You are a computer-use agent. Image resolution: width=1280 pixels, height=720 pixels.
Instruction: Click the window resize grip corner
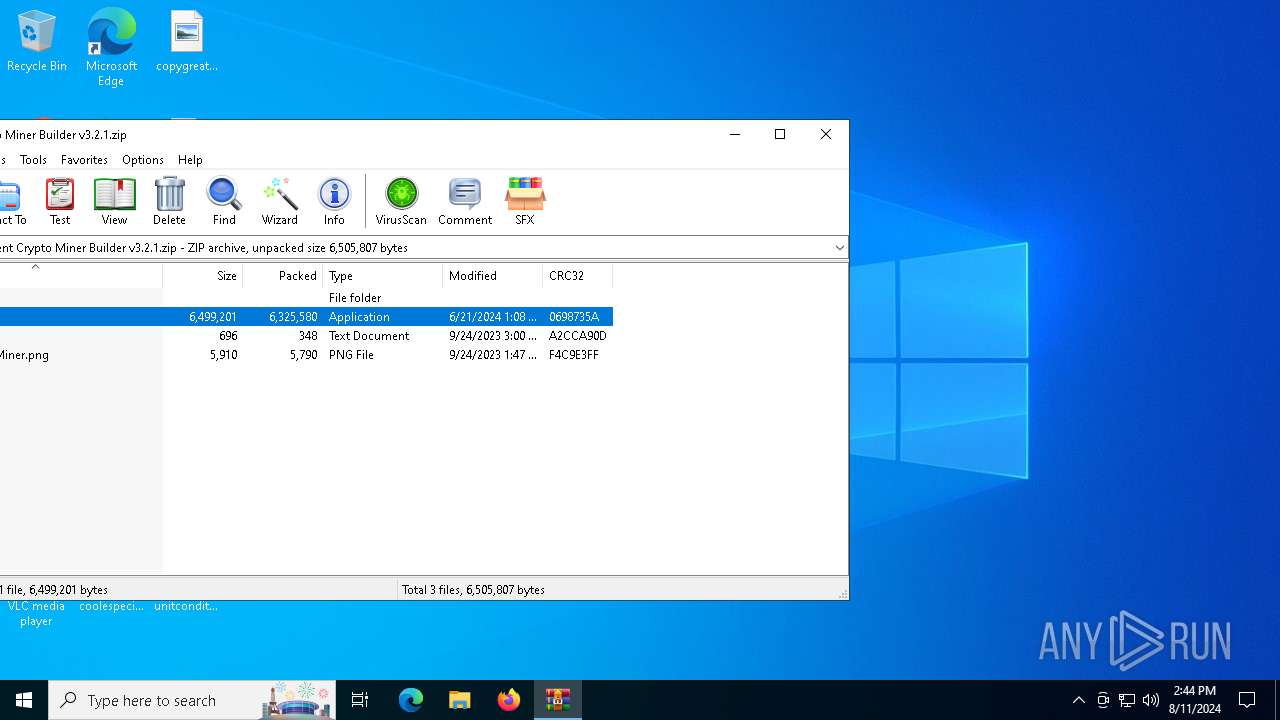[842, 593]
